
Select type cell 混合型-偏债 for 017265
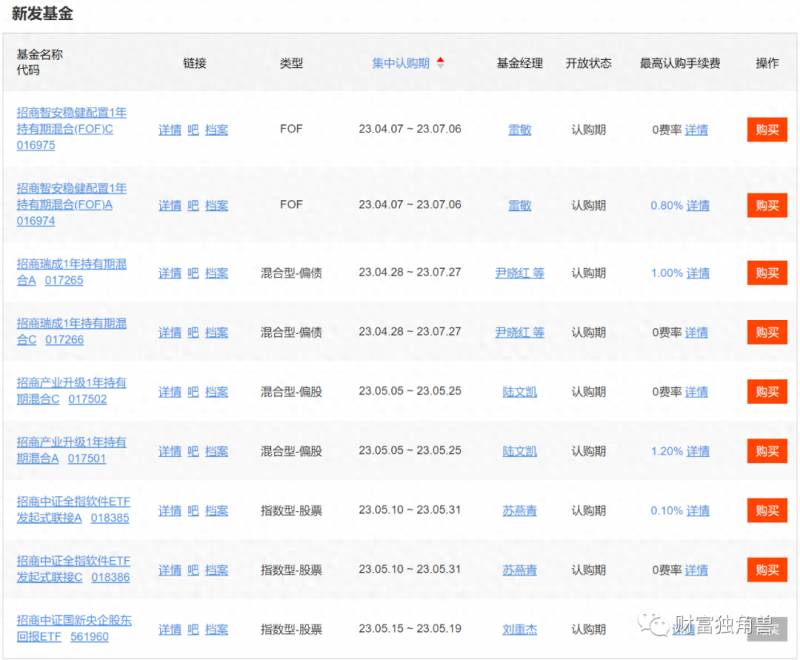(291, 273)
